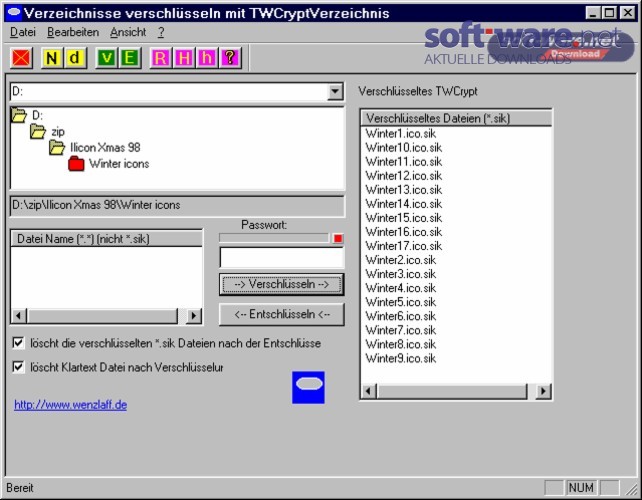
Task: Click the Verschlüsseltes Dateien (*.sik) column header
Action: click(456, 118)
